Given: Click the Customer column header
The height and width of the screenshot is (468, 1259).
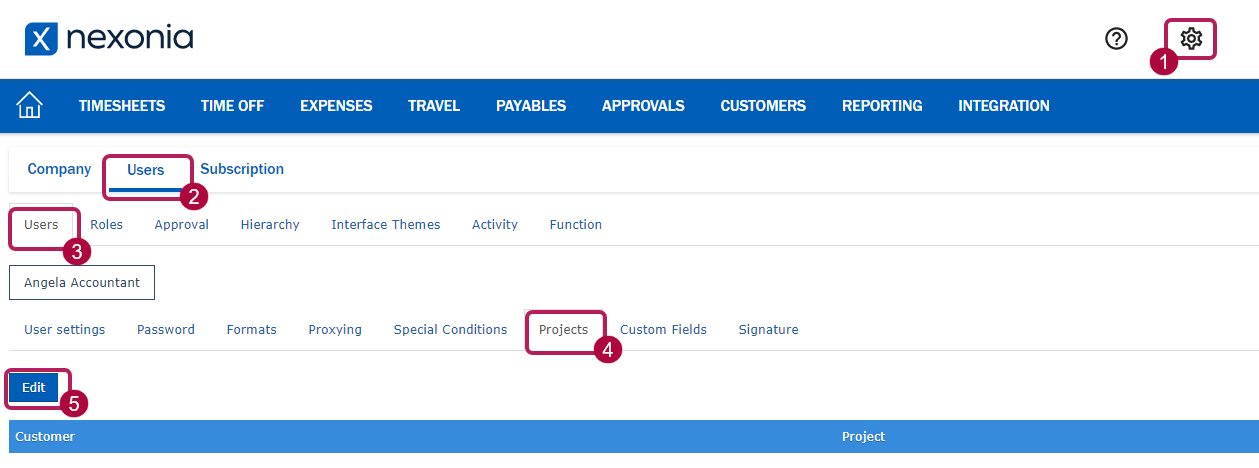Looking at the screenshot, I should [x=45, y=437].
